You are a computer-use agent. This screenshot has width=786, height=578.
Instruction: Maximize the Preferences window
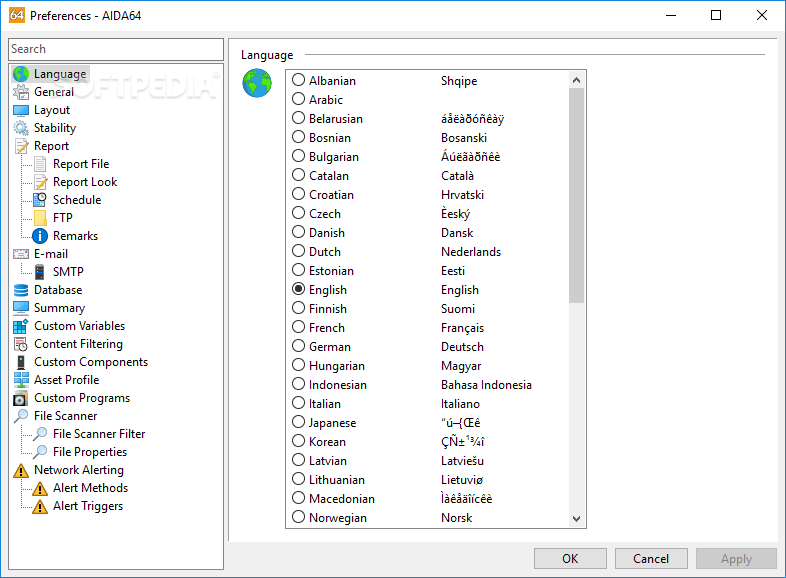(x=716, y=15)
